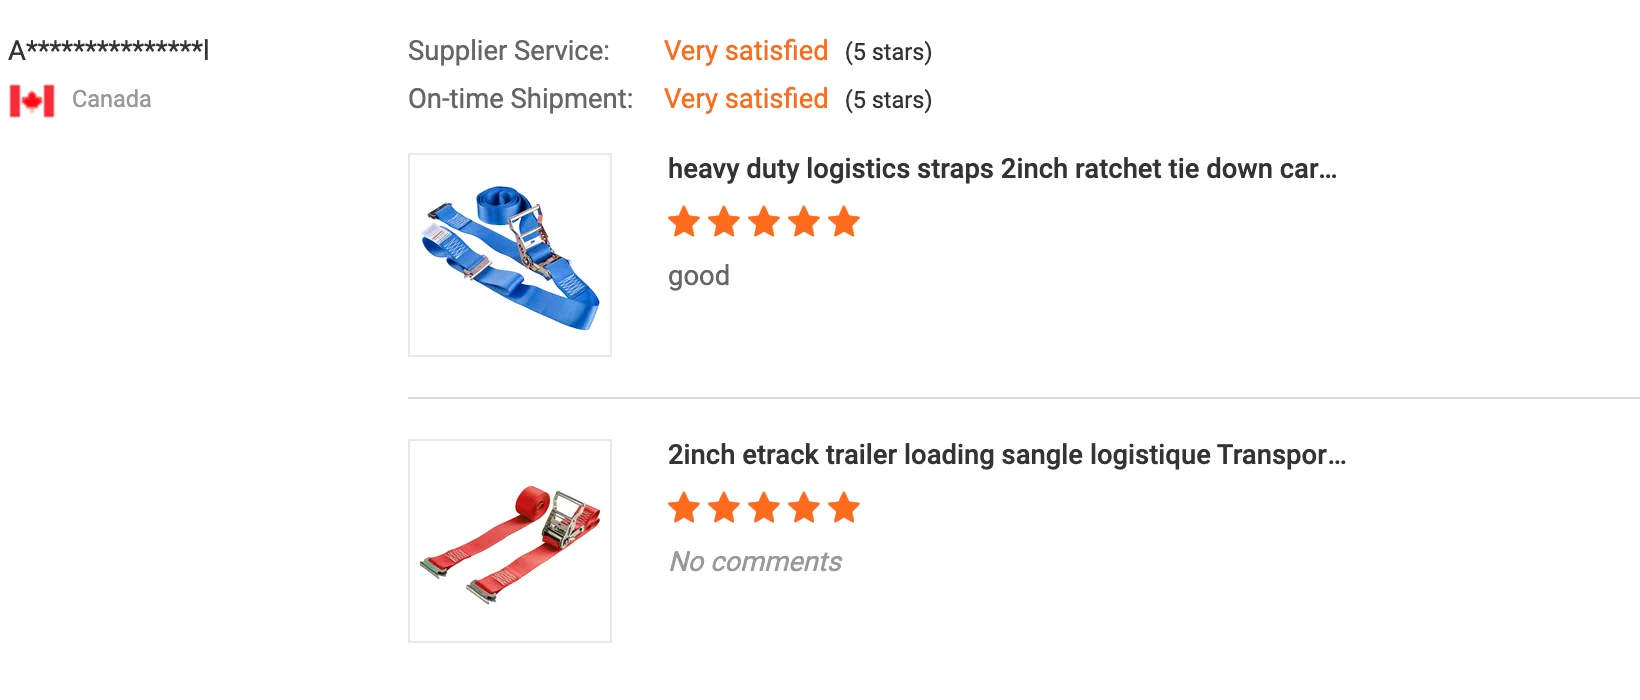This screenshot has height=700, width=1640.
Task: Open the 2inch etrack trailer loading listing
Action: click(x=1007, y=455)
